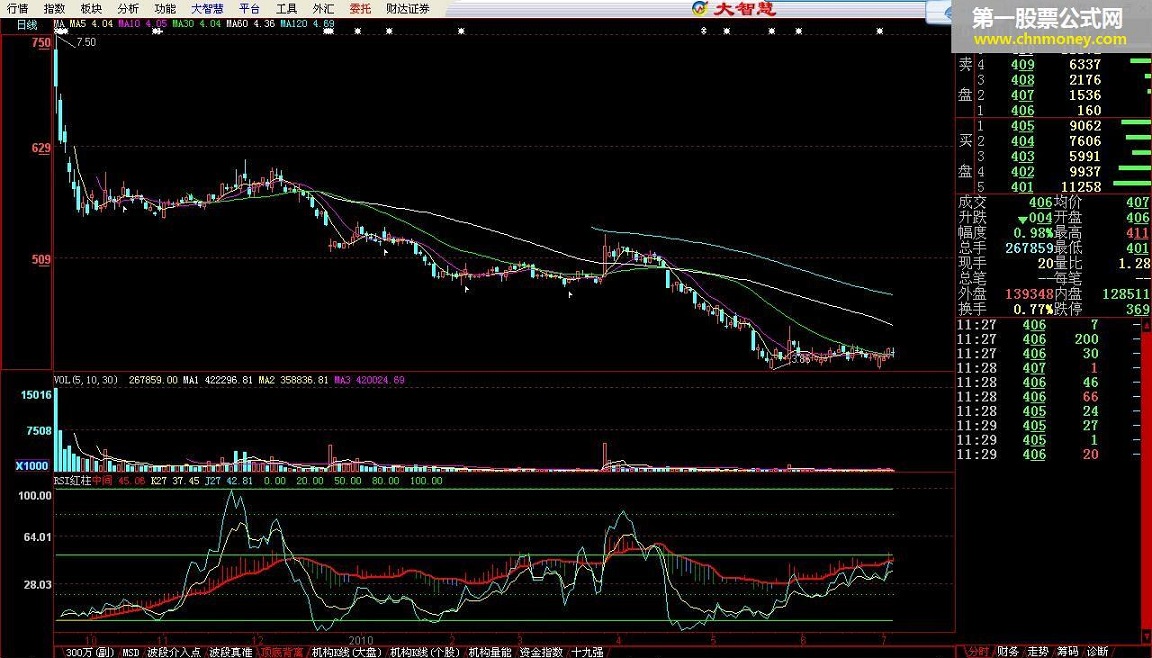Open the 委托 trading menu
Screen dimensions: 1152x658
(x=360, y=9)
